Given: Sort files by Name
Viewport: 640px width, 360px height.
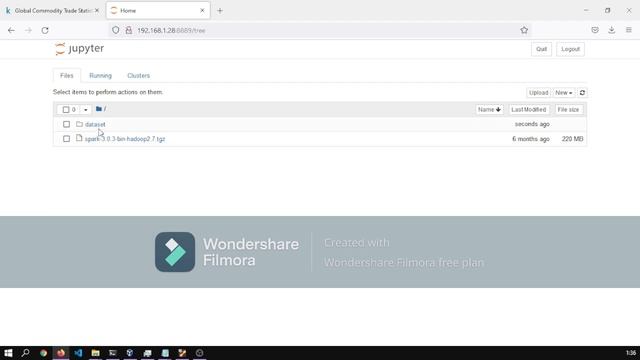Looking at the screenshot, I should [489, 109].
